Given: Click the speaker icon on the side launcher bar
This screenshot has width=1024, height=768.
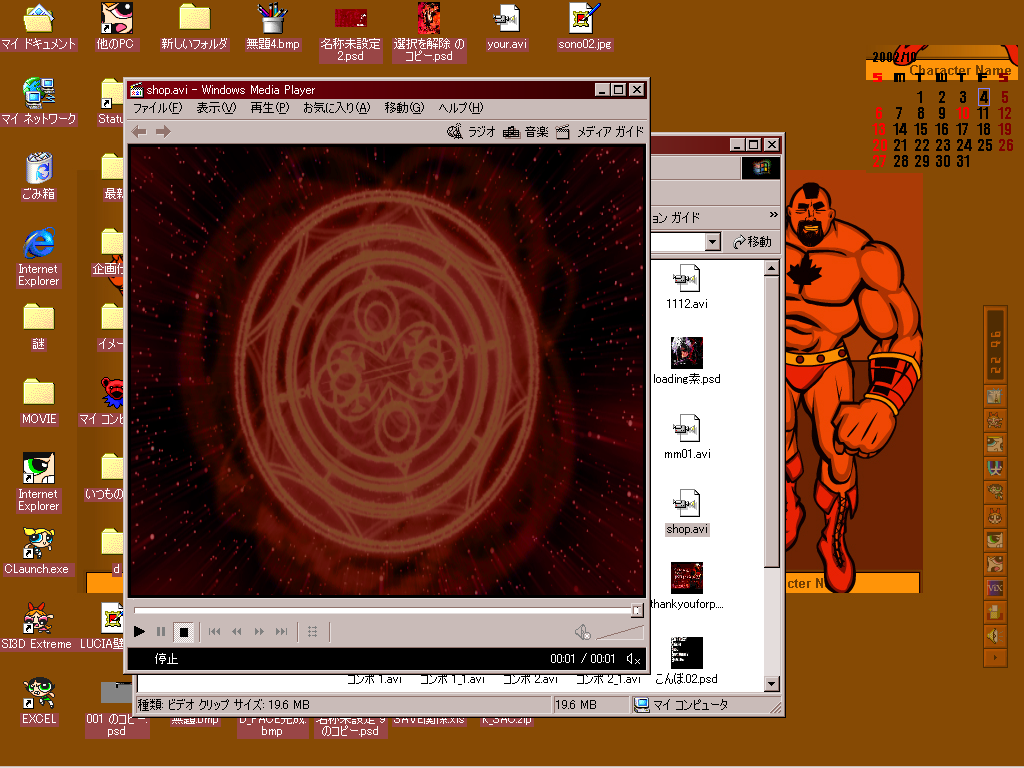Looking at the screenshot, I should pos(994,635).
